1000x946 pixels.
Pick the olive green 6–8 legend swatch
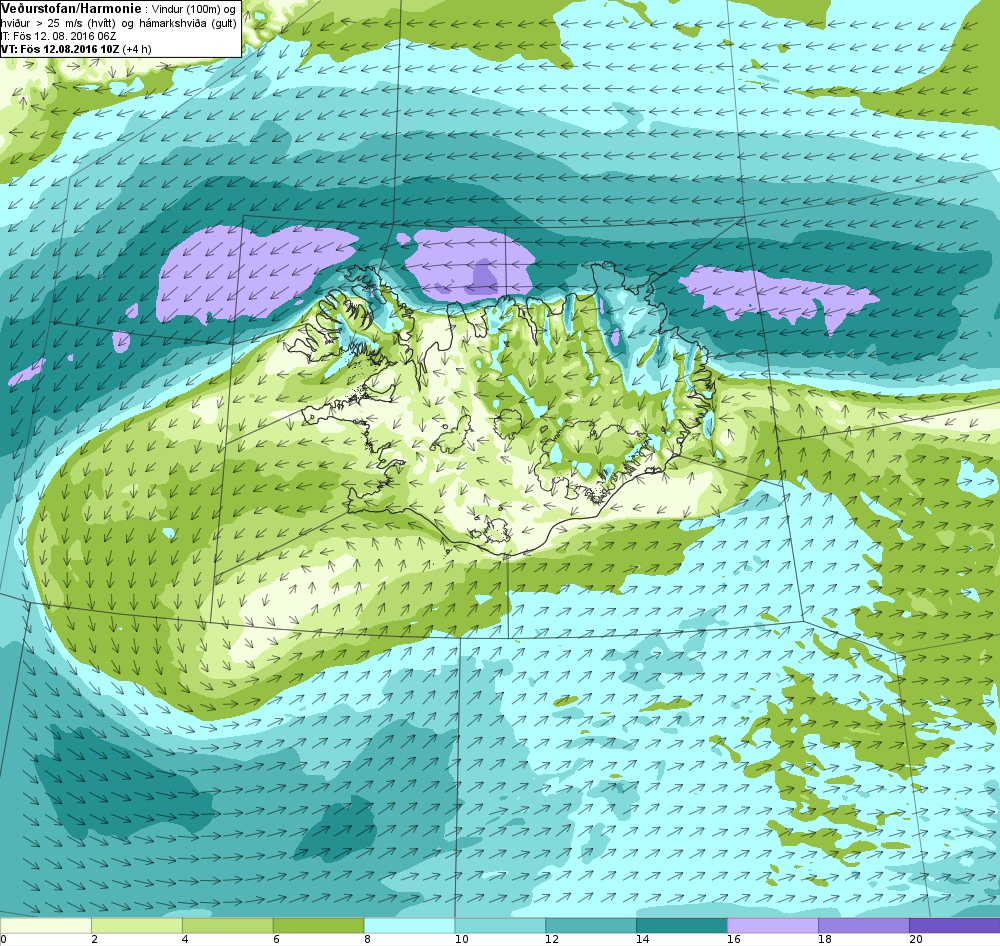coord(318,926)
